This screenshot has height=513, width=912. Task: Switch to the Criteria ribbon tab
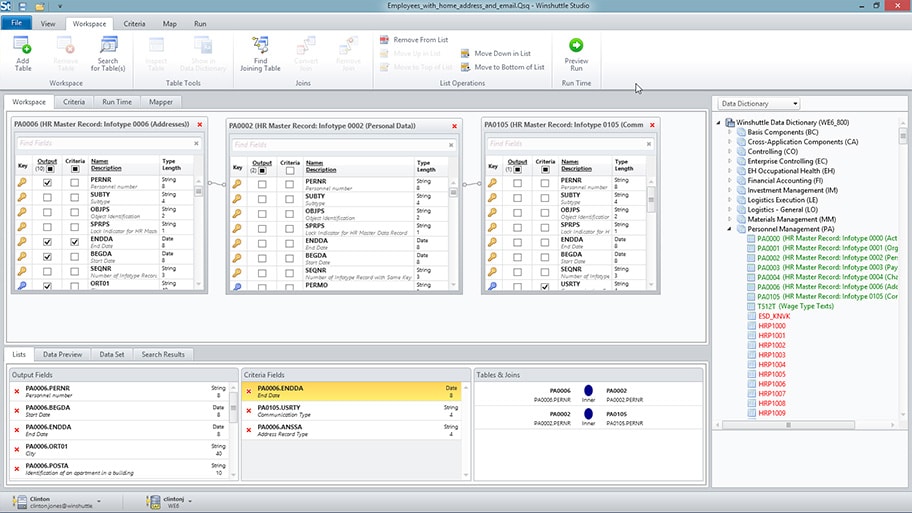pos(133,23)
